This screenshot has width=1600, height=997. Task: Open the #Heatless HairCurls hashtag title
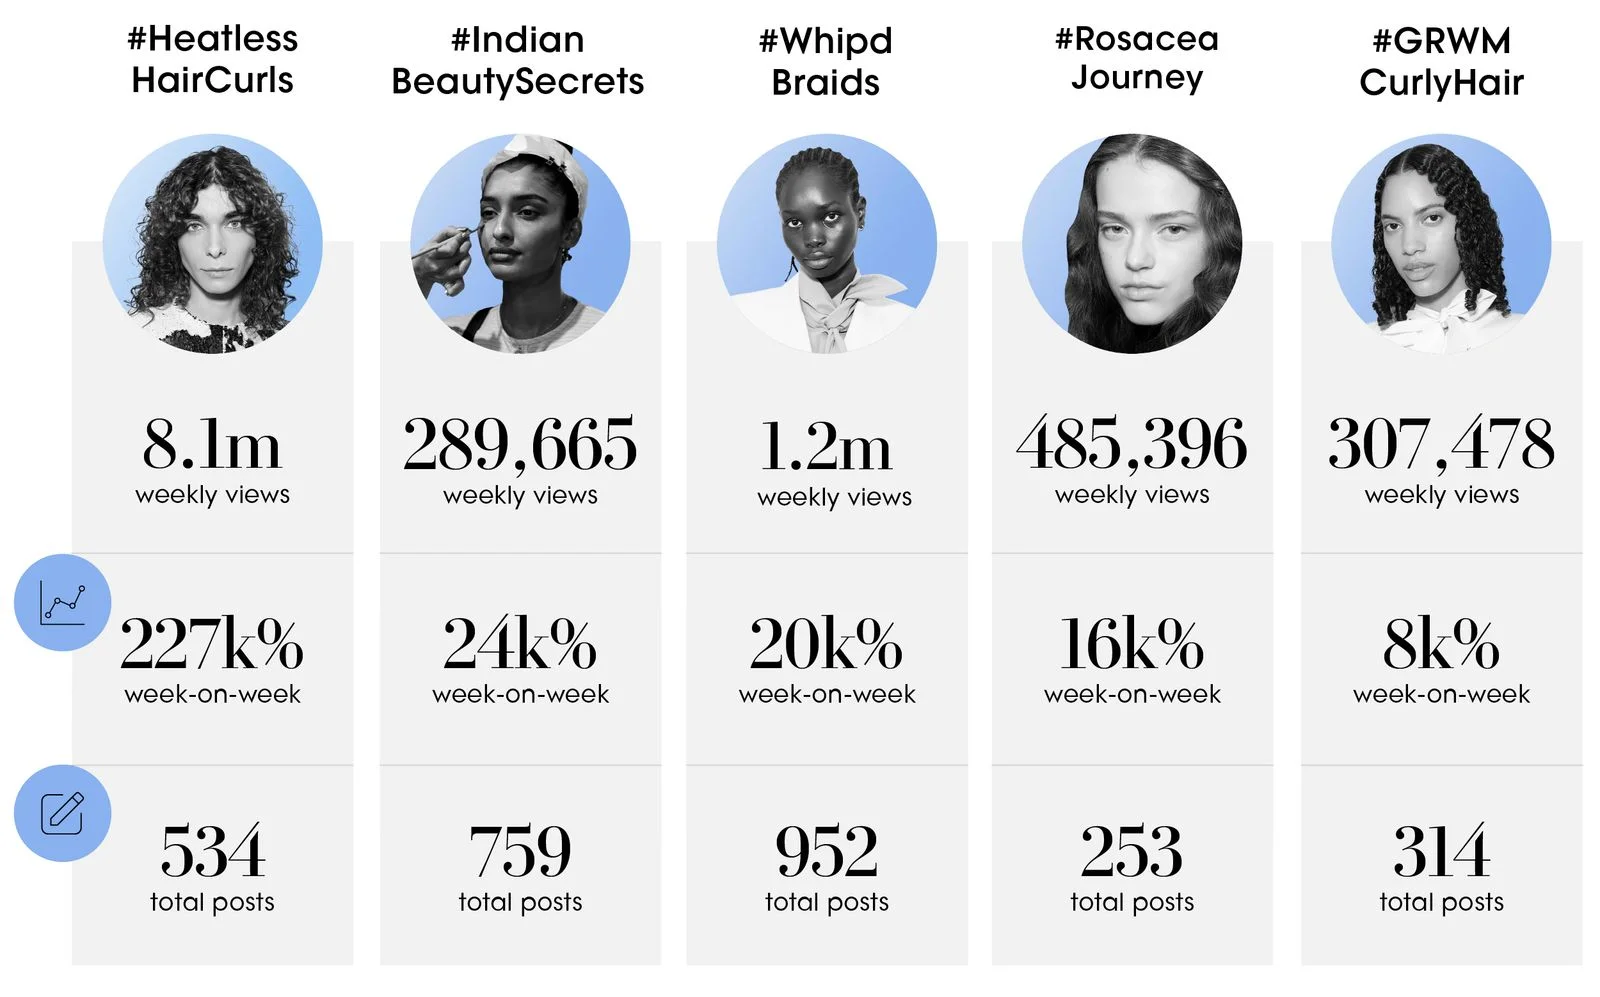[212, 59]
